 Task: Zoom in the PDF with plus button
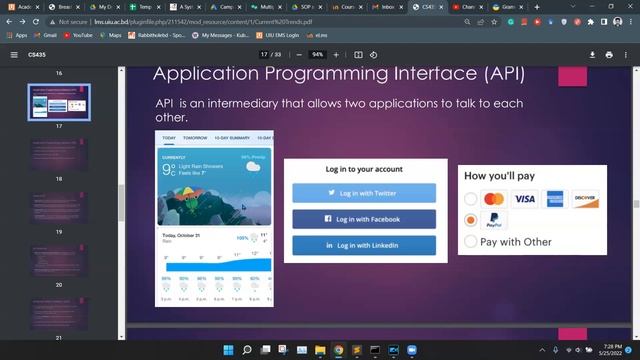click(x=336, y=55)
